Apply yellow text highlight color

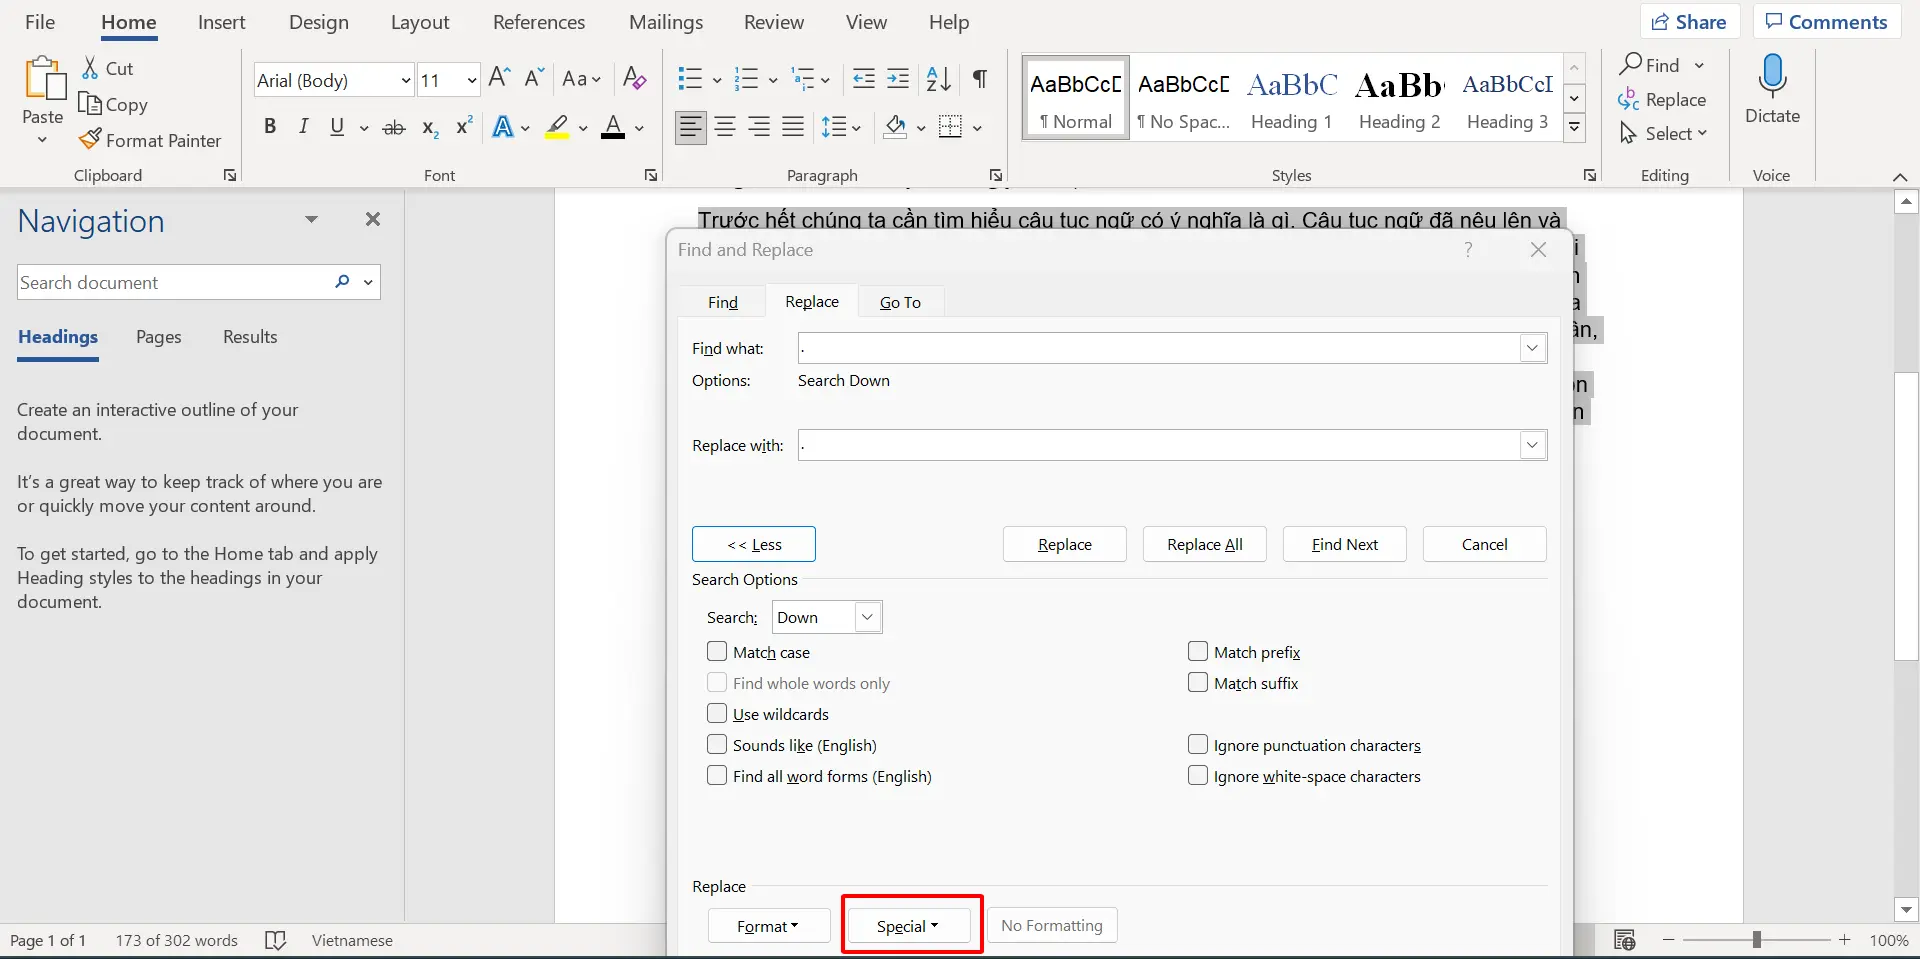pyautogui.click(x=558, y=127)
